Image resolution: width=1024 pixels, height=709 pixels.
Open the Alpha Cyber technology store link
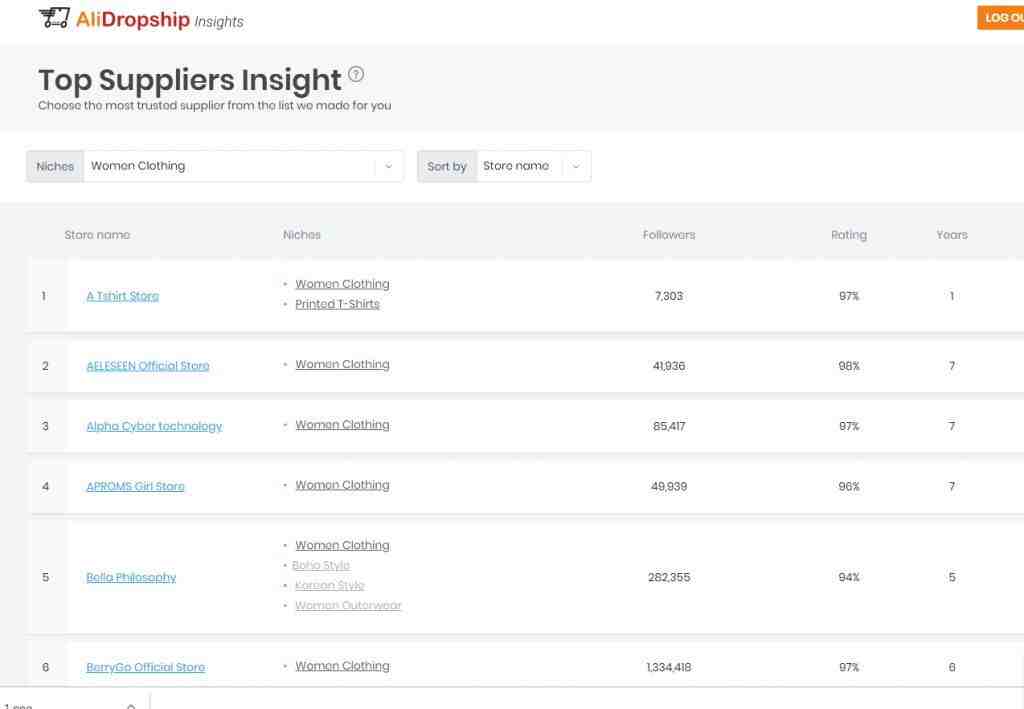(154, 426)
